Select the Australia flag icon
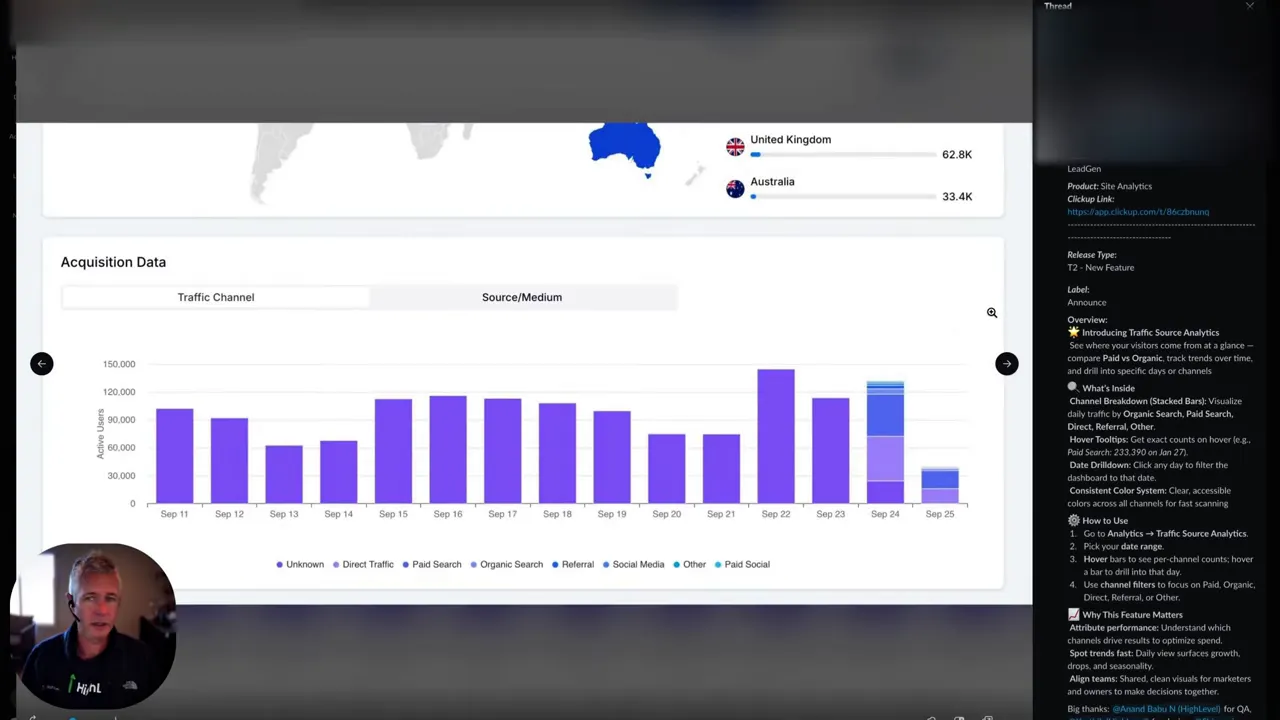Viewport: 1280px width, 720px height. 735,189
